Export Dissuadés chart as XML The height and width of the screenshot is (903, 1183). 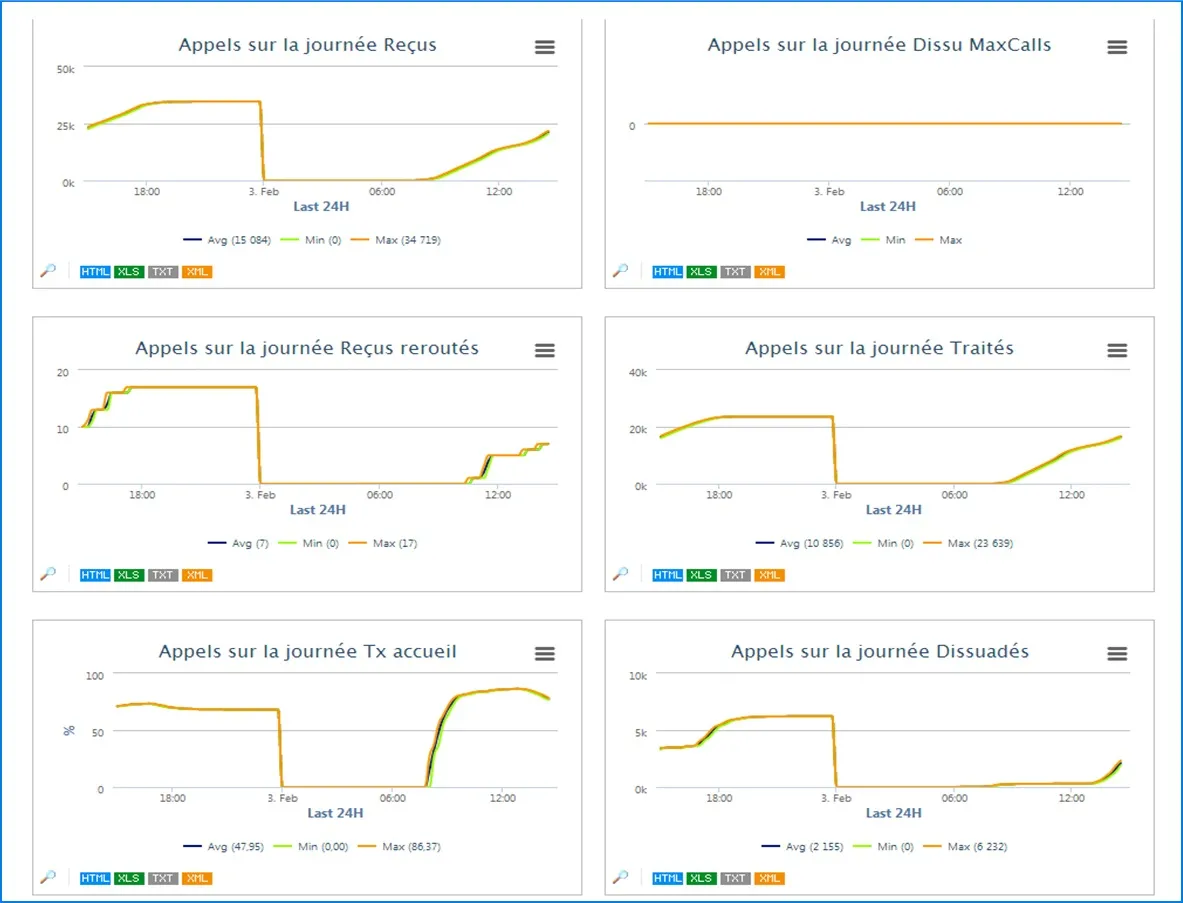(x=769, y=878)
